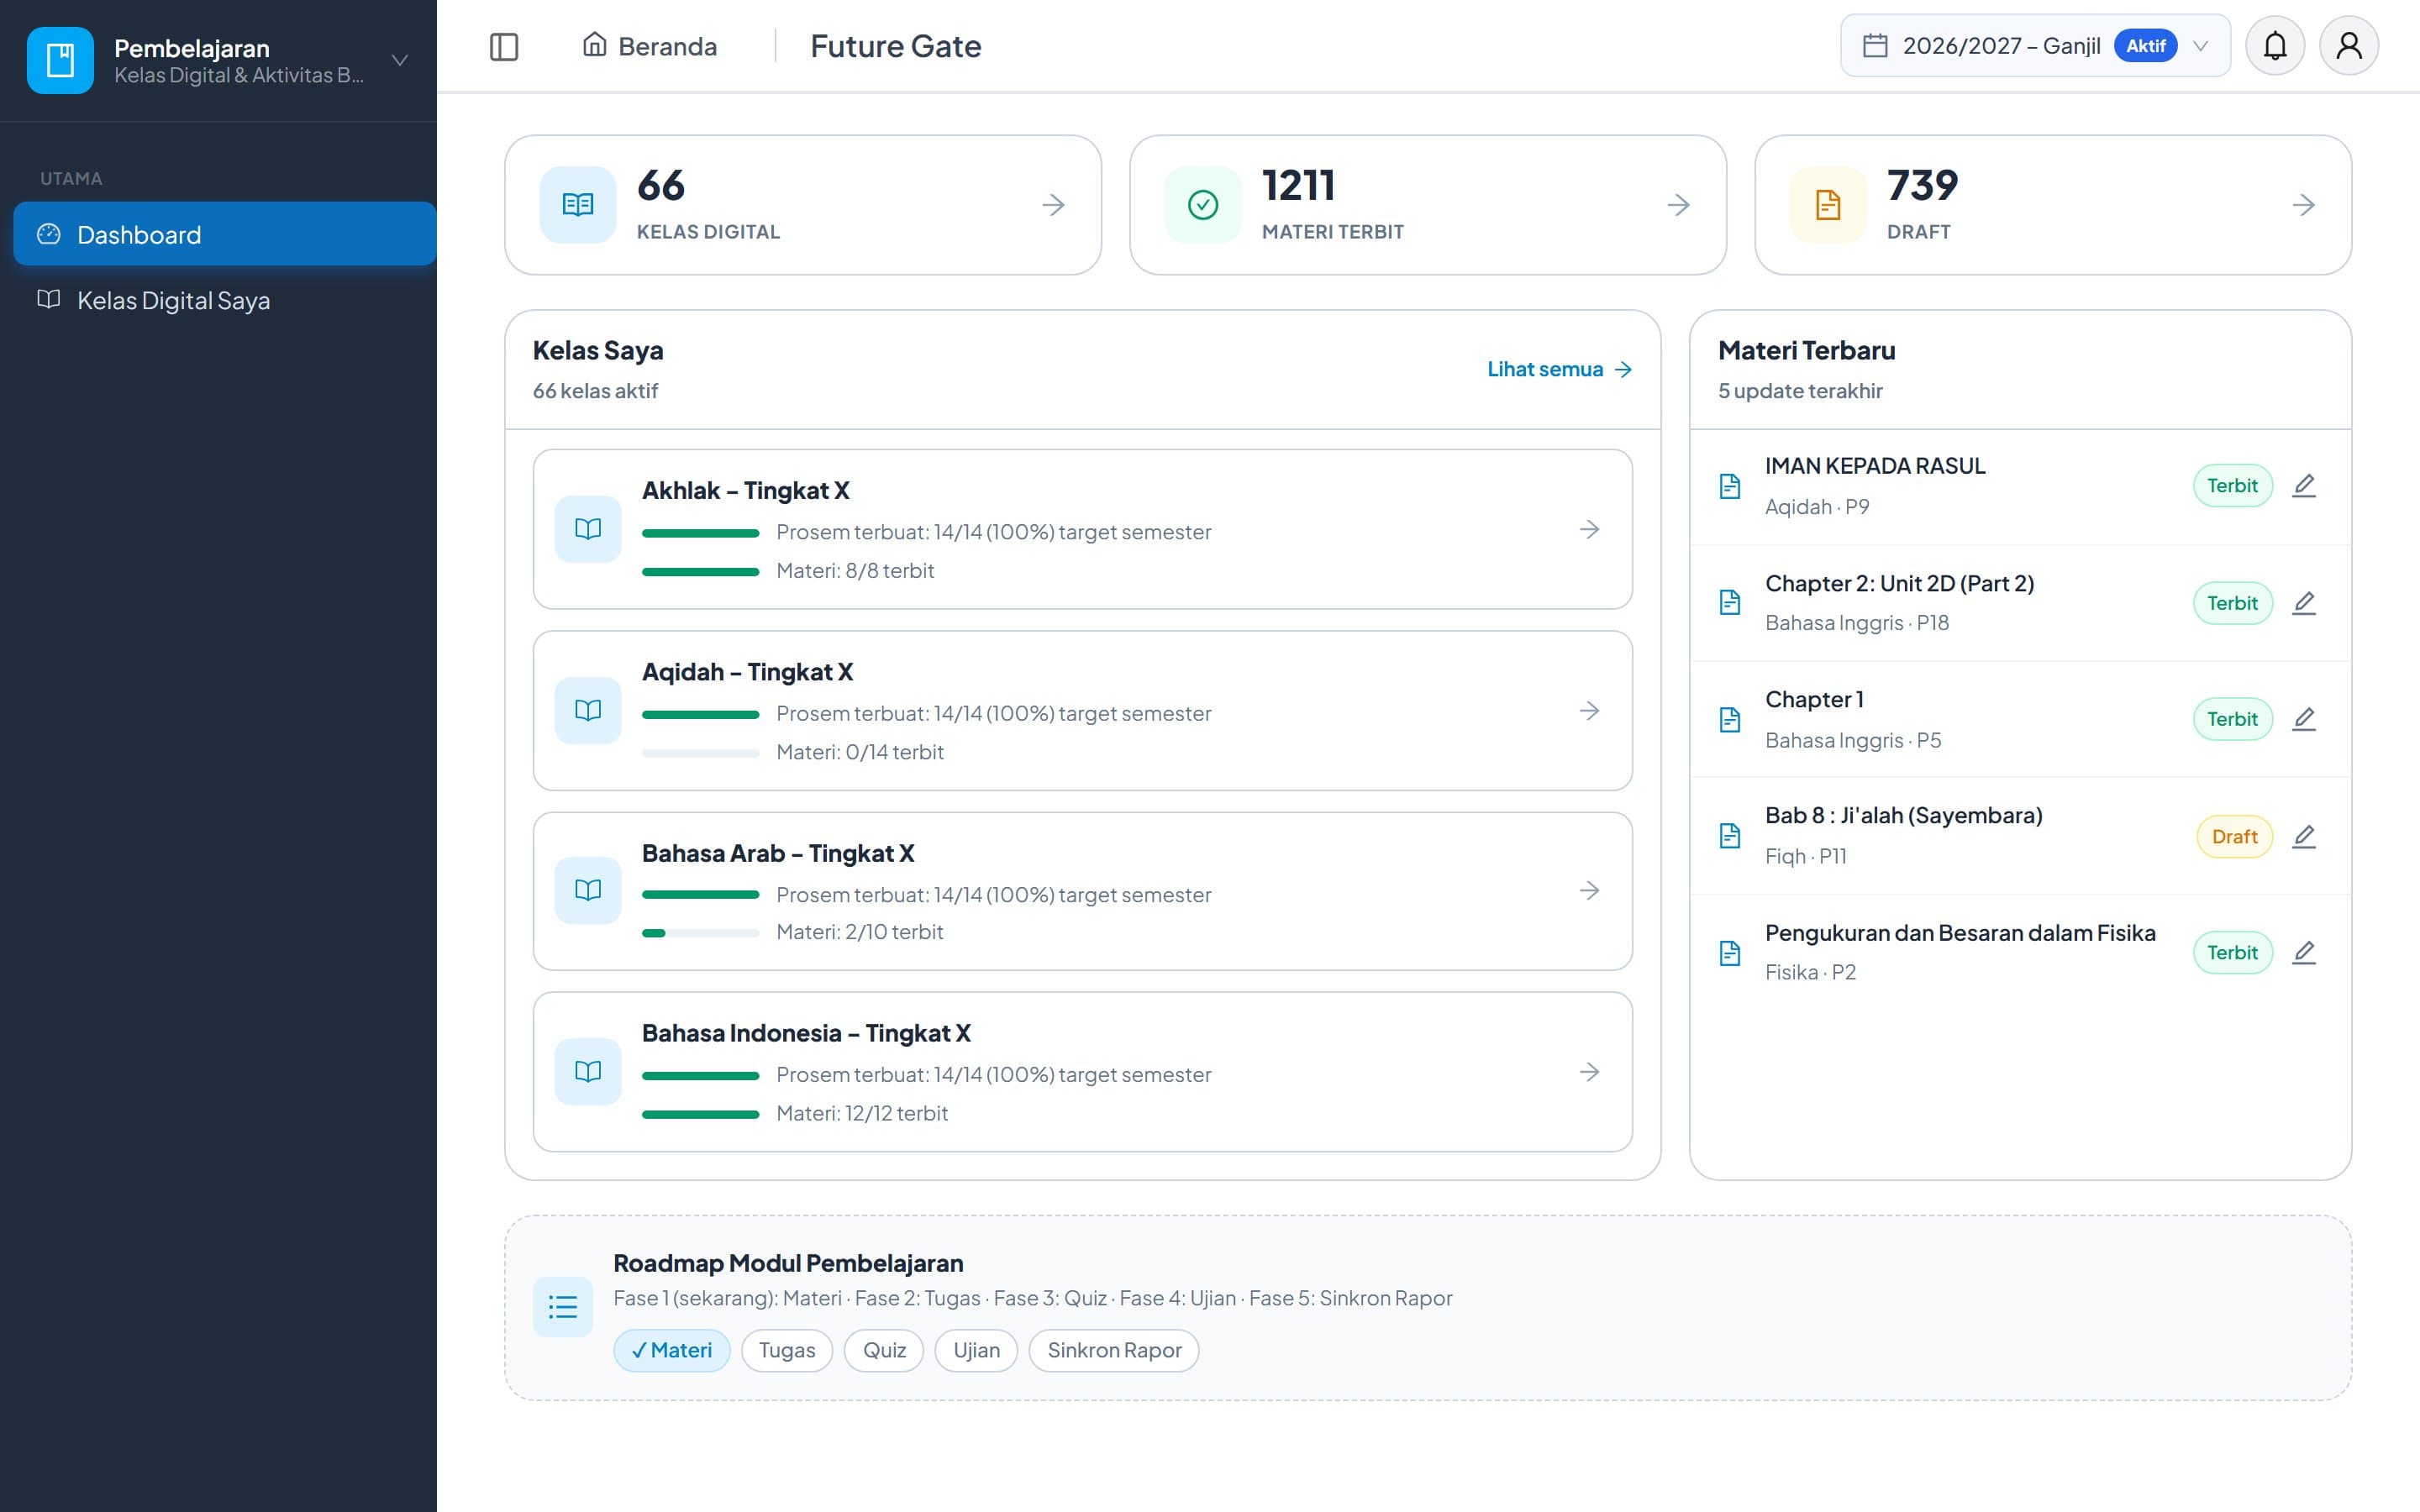Edit Pengukuran dan Besaran dalam Fisika
Viewport: 2420px width, 1512px height.
coord(2304,952)
